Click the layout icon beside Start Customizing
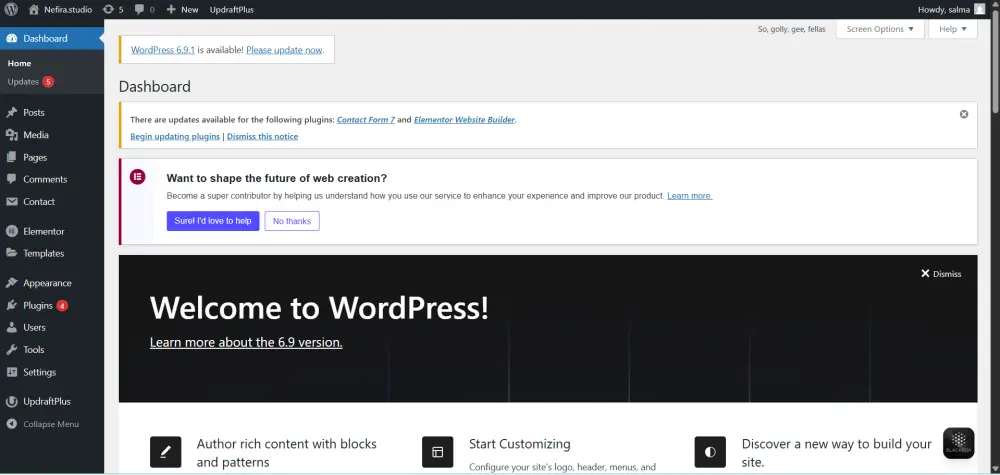Image resolution: width=1000 pixels, height=475 pixels. 438,452
